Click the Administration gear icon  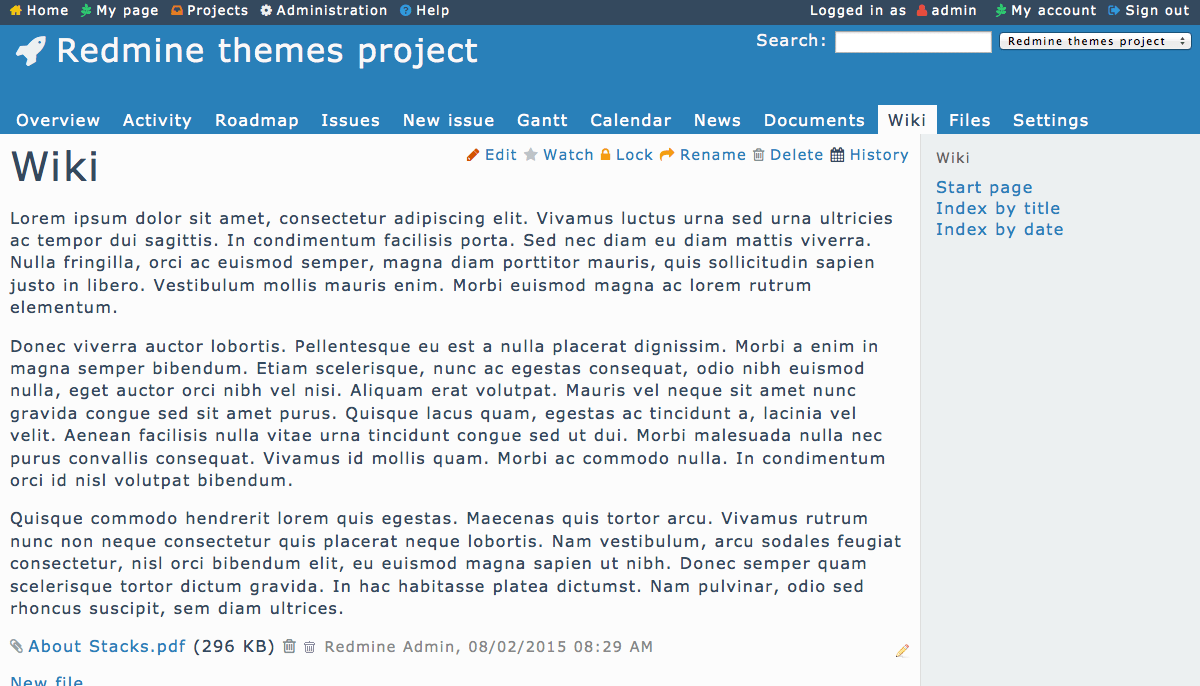coord(266,11)
